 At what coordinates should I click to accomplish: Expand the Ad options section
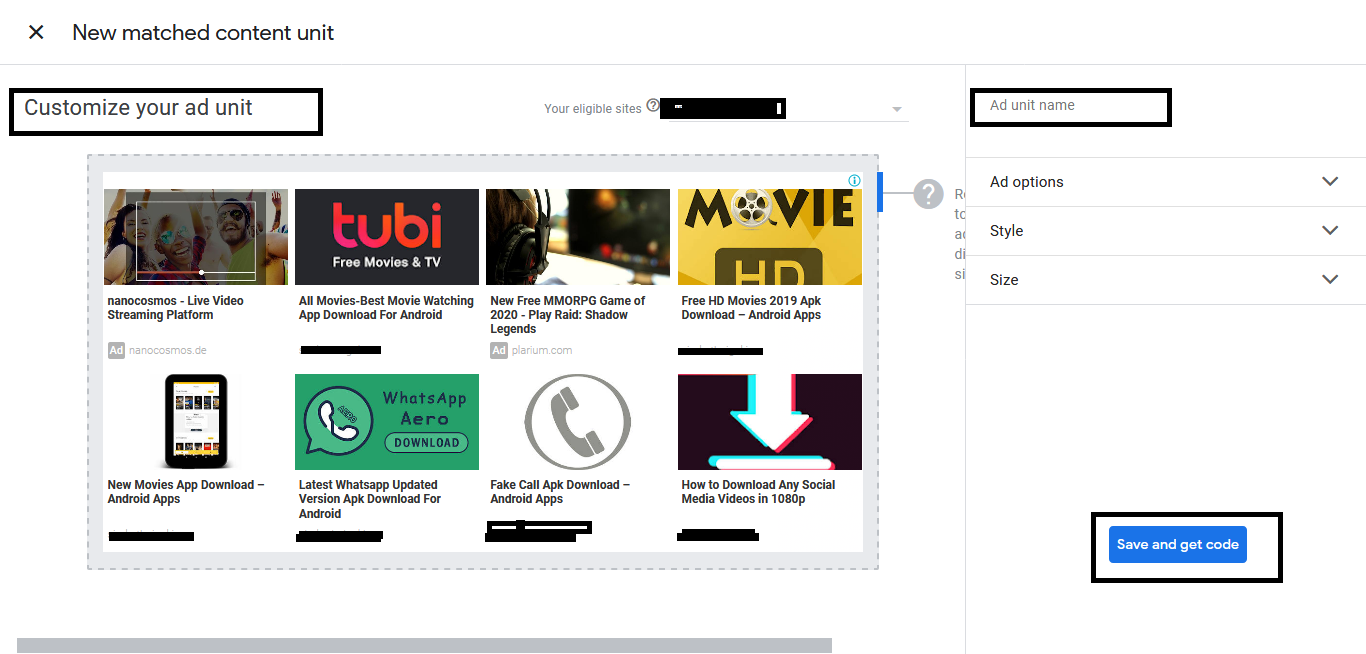[x=1329, y=182]
